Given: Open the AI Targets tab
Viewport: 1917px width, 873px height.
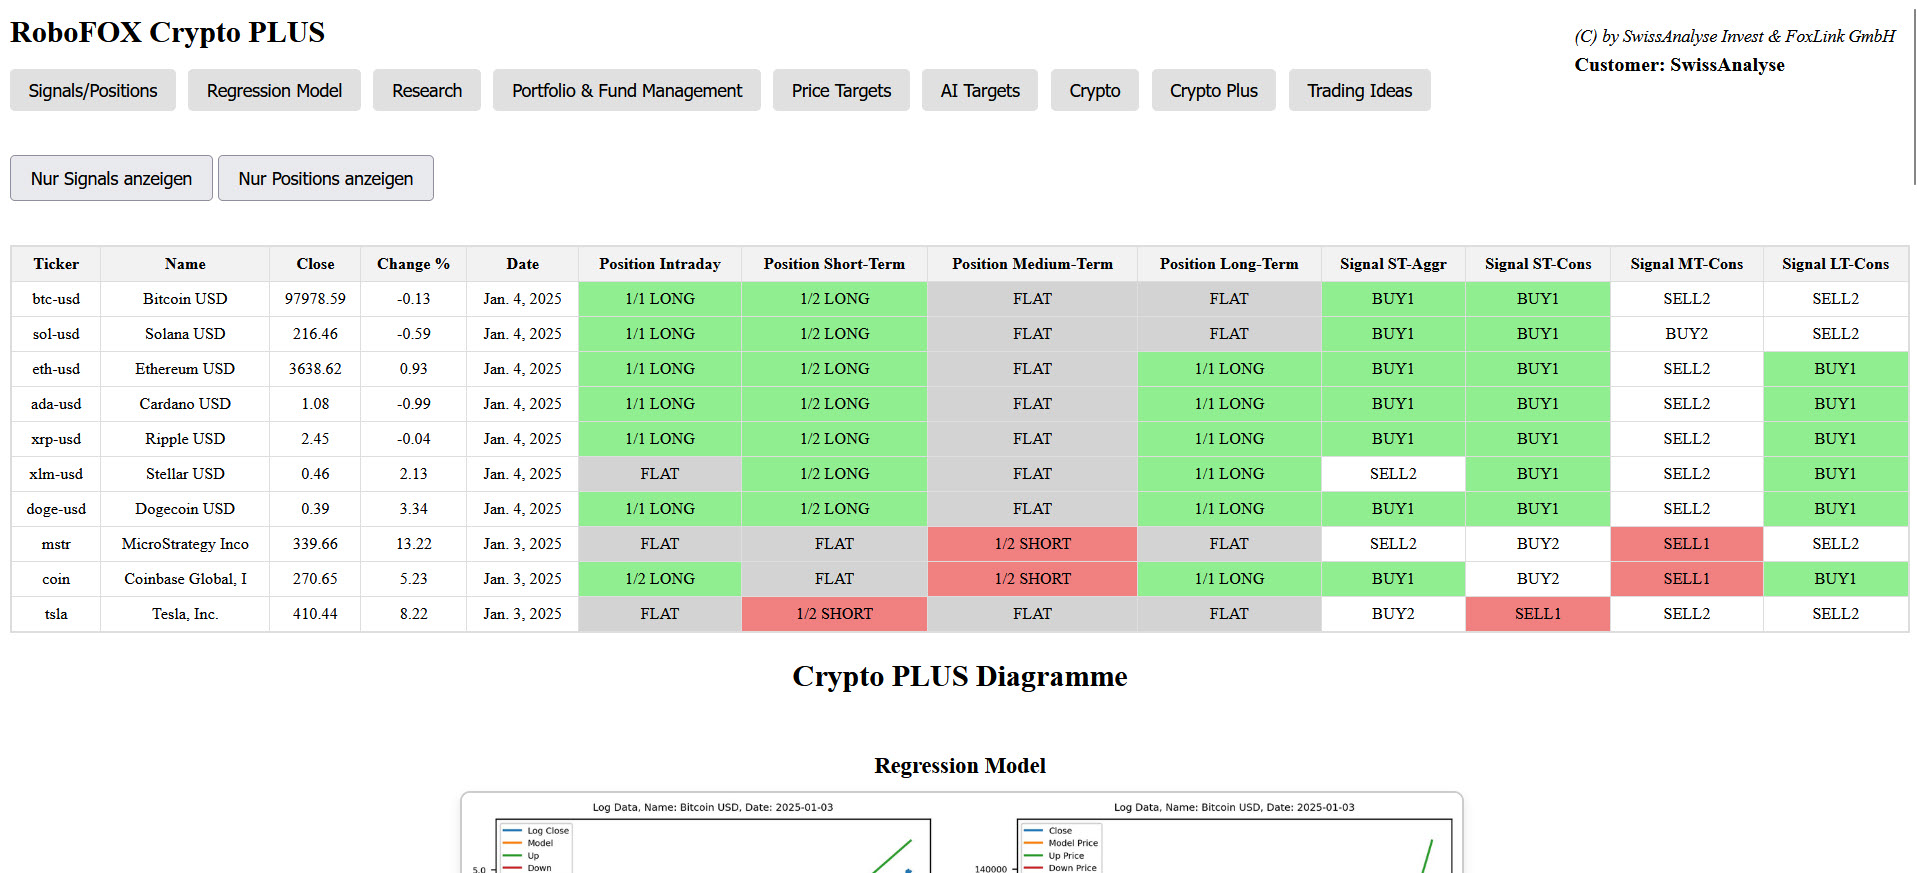Looking at the screenshot, I should click(980, 90).
